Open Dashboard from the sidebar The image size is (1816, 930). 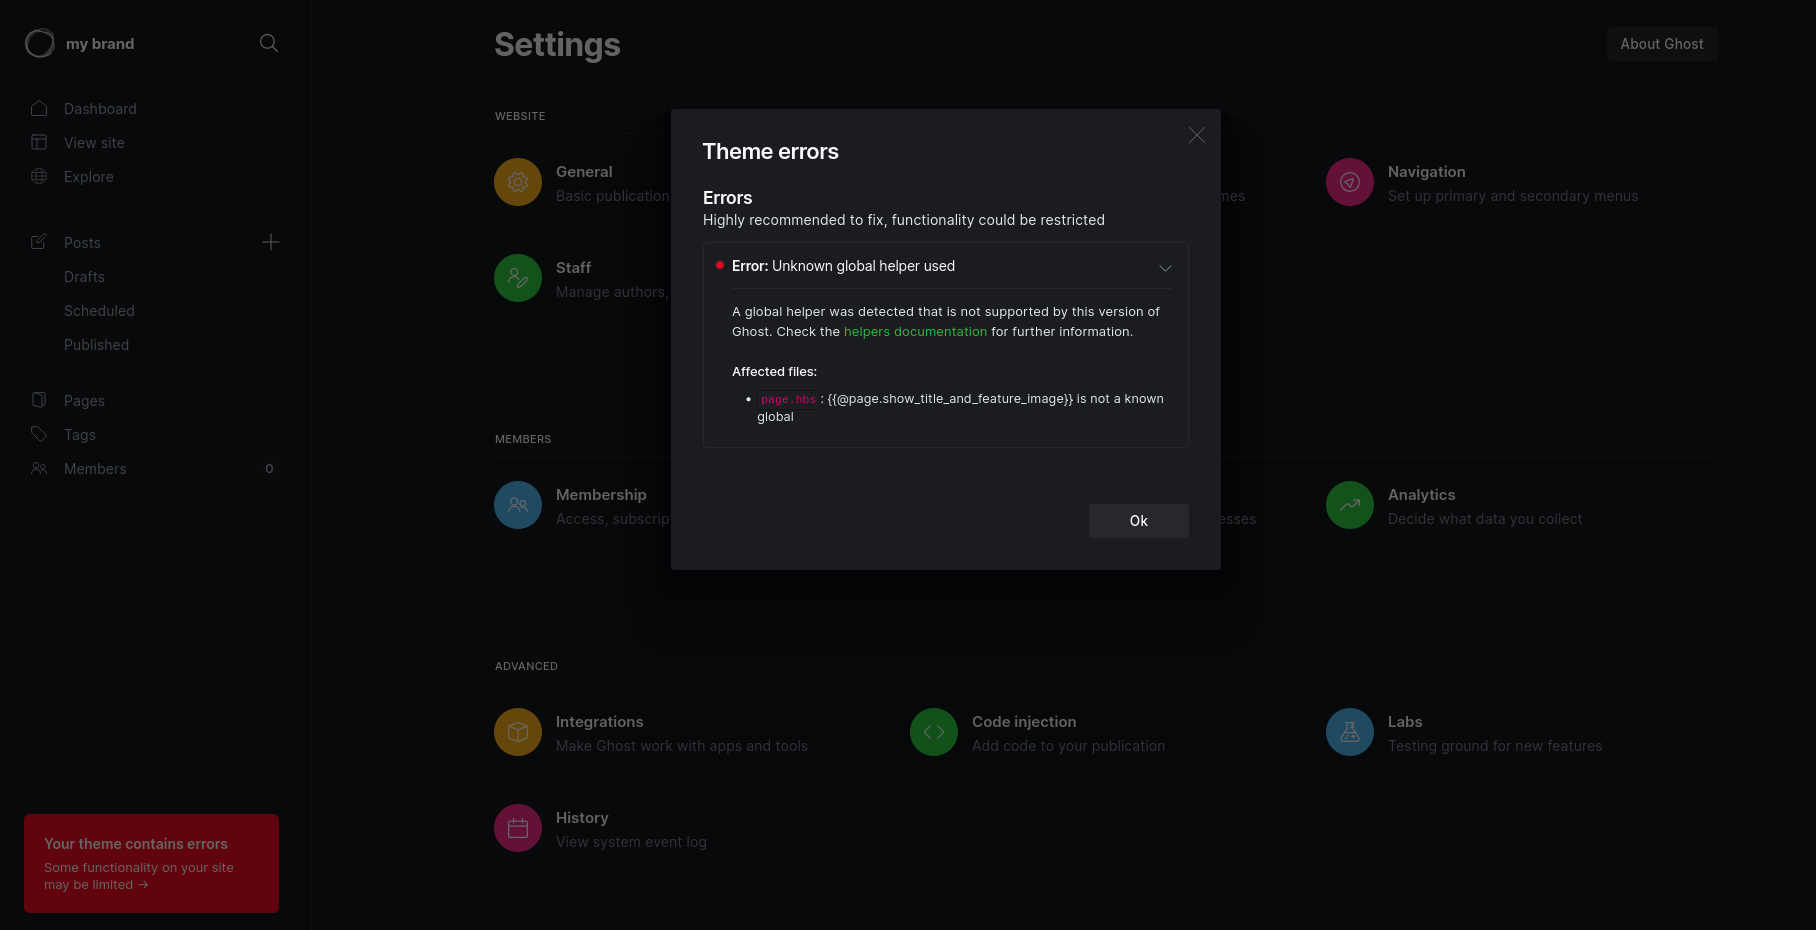click(100, 108)
